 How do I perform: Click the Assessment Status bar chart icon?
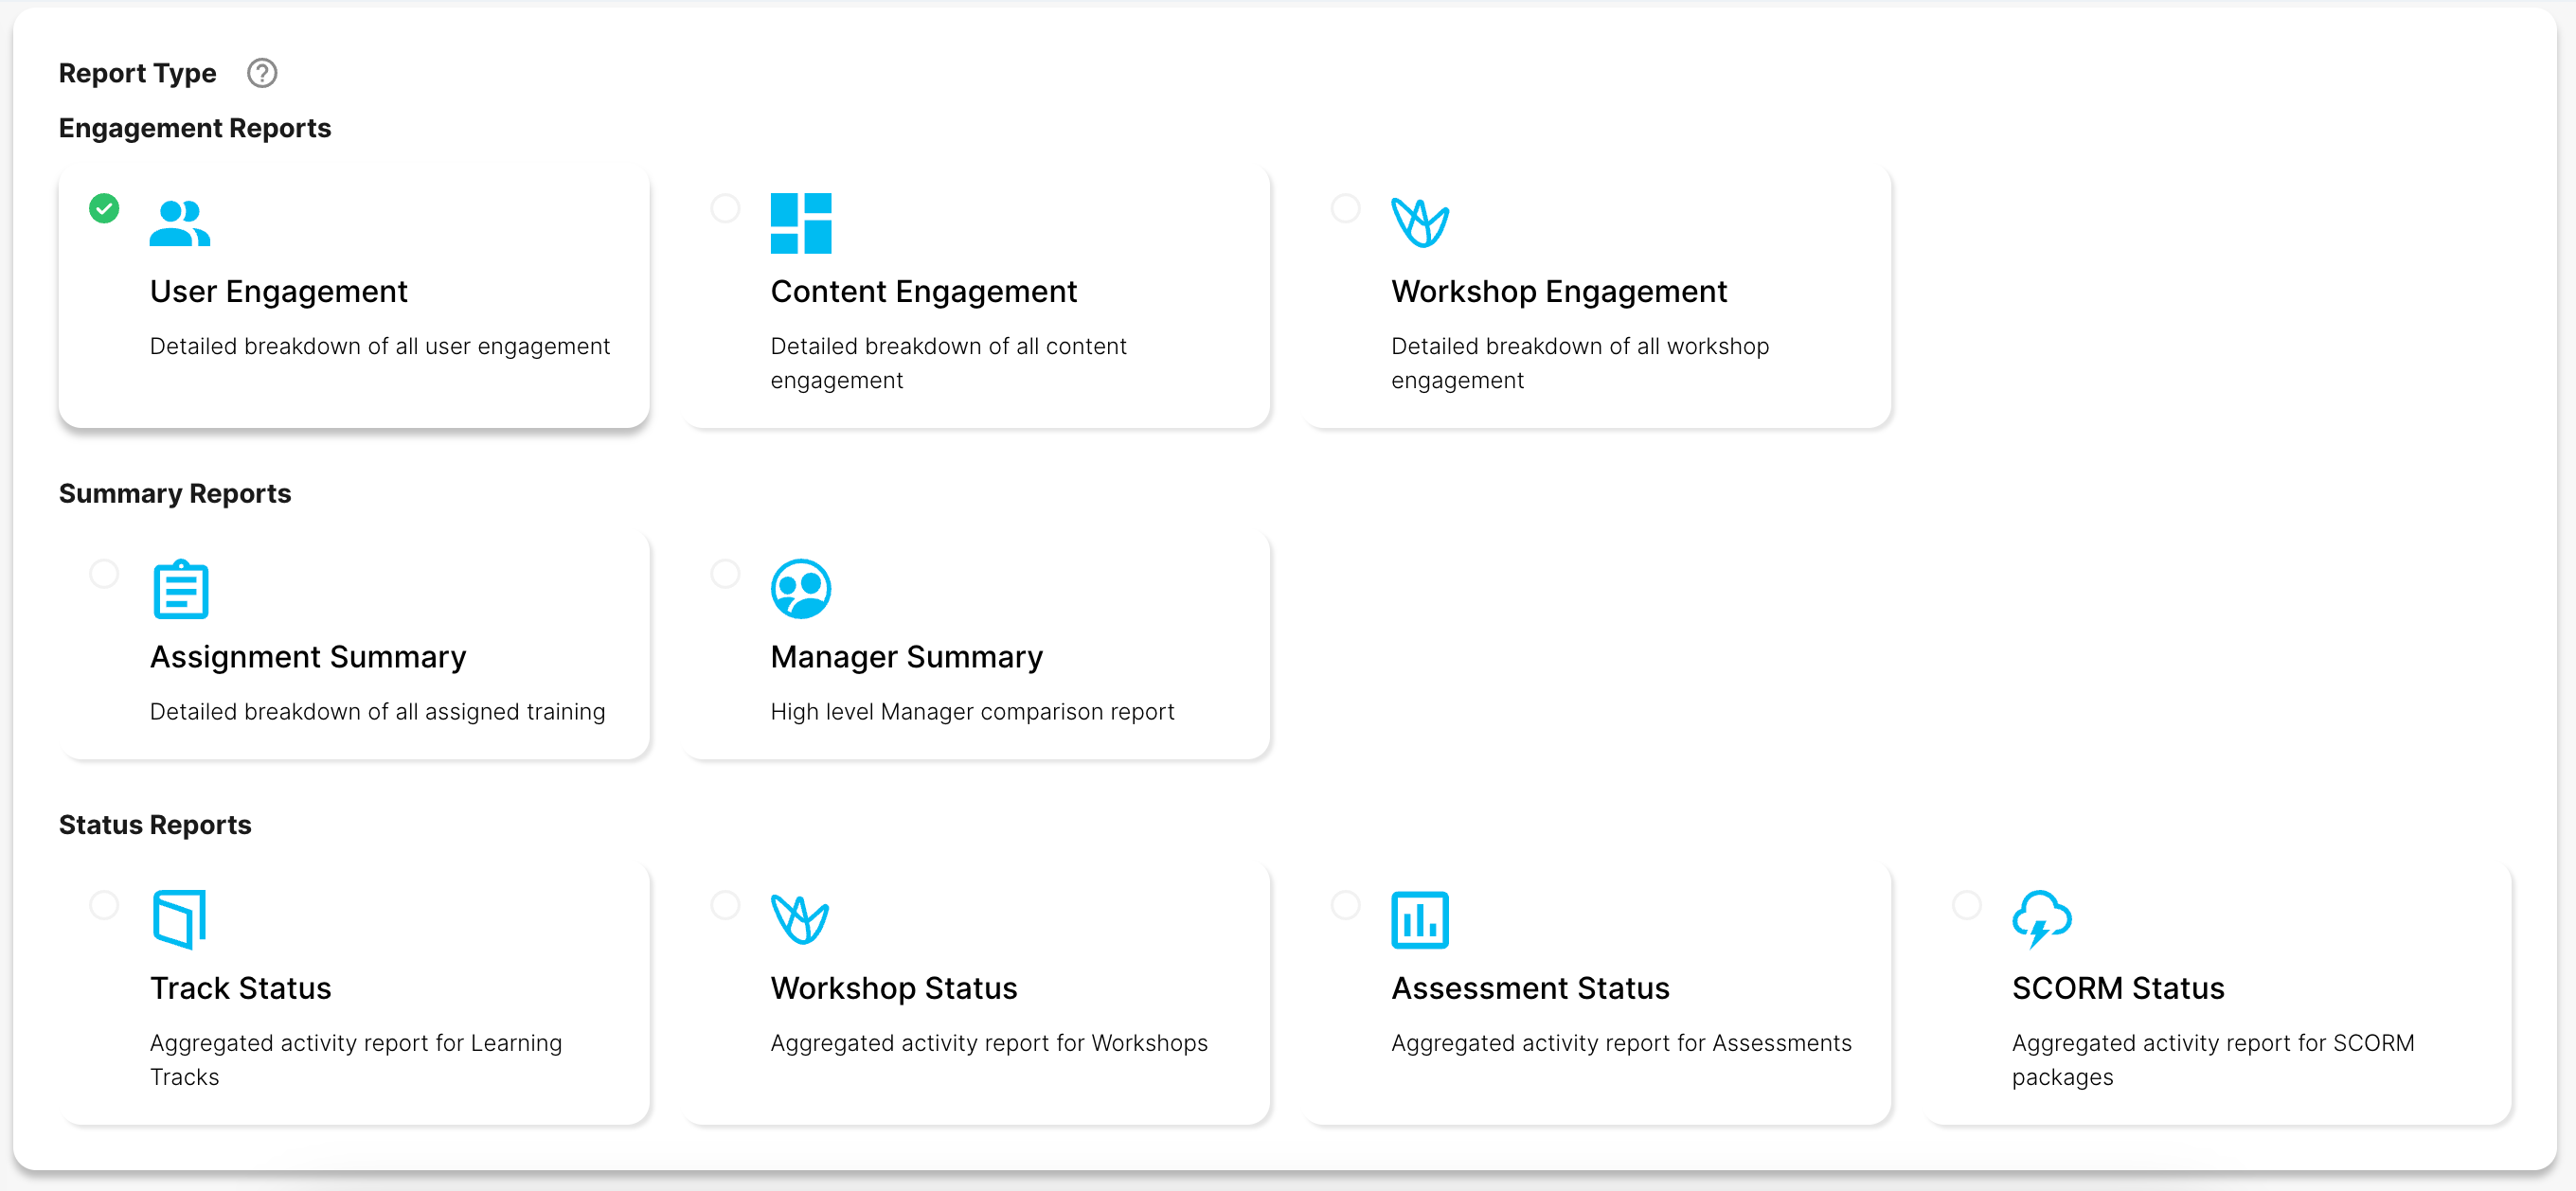[1420, 920]
